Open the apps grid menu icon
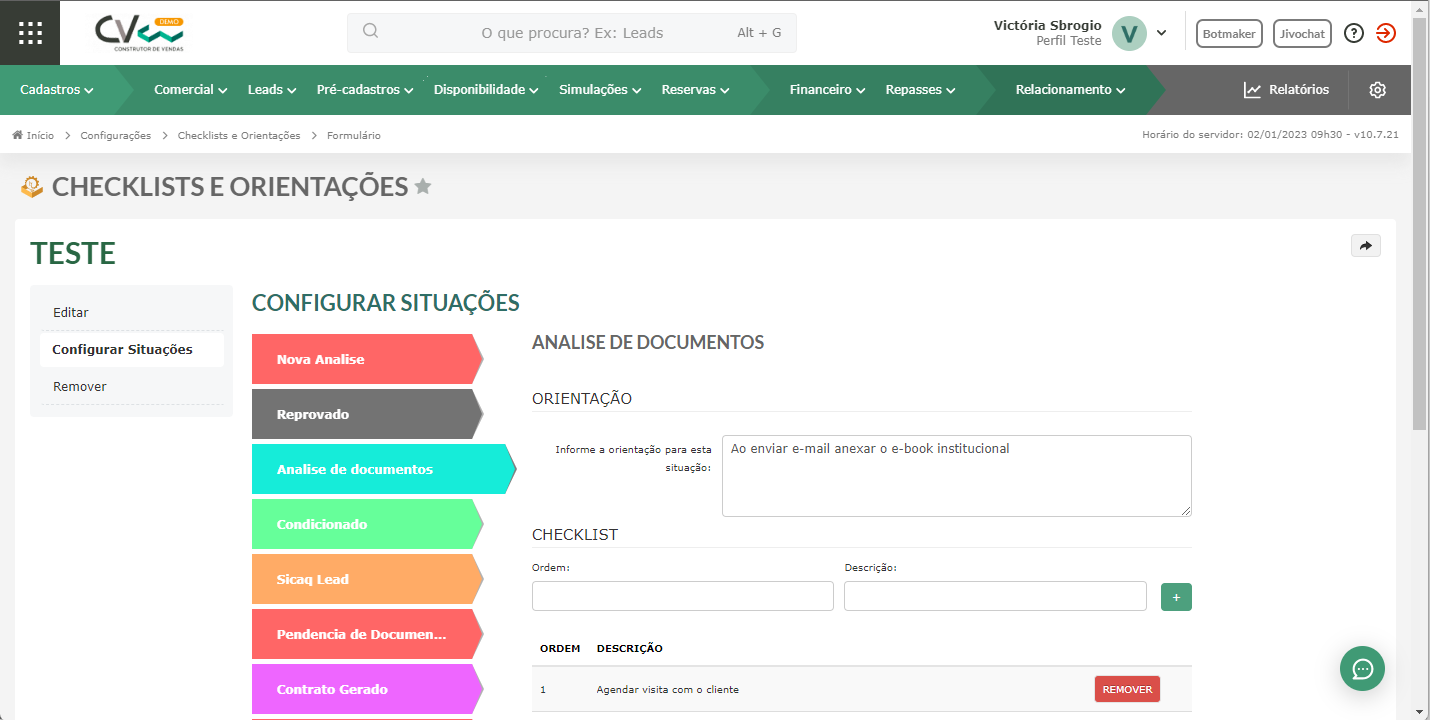Image resolution: width=1430 pixels, height=720 pixels. (30, 33)
